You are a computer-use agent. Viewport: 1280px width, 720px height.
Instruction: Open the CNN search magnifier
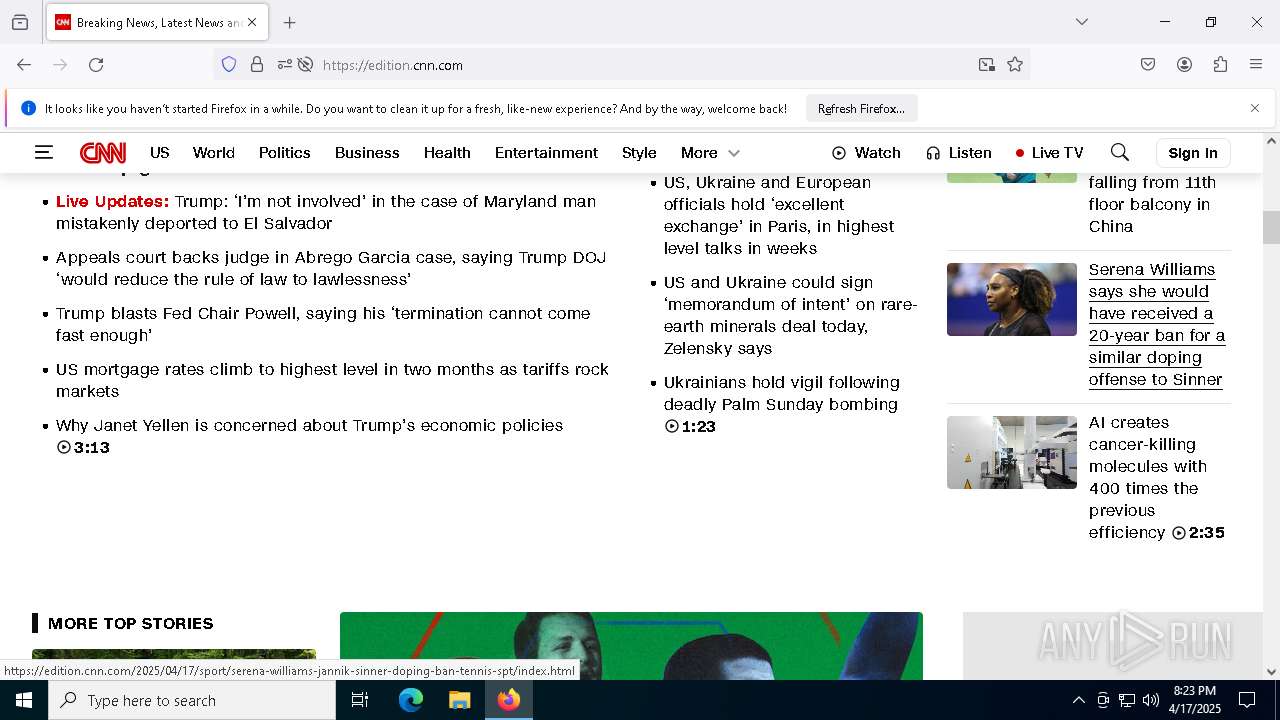[x=1120, y=152]
